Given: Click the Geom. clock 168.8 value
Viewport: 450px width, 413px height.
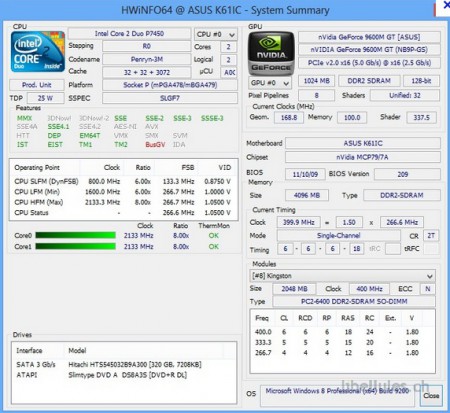Looking at the screenshot, I should coord(289,118).
